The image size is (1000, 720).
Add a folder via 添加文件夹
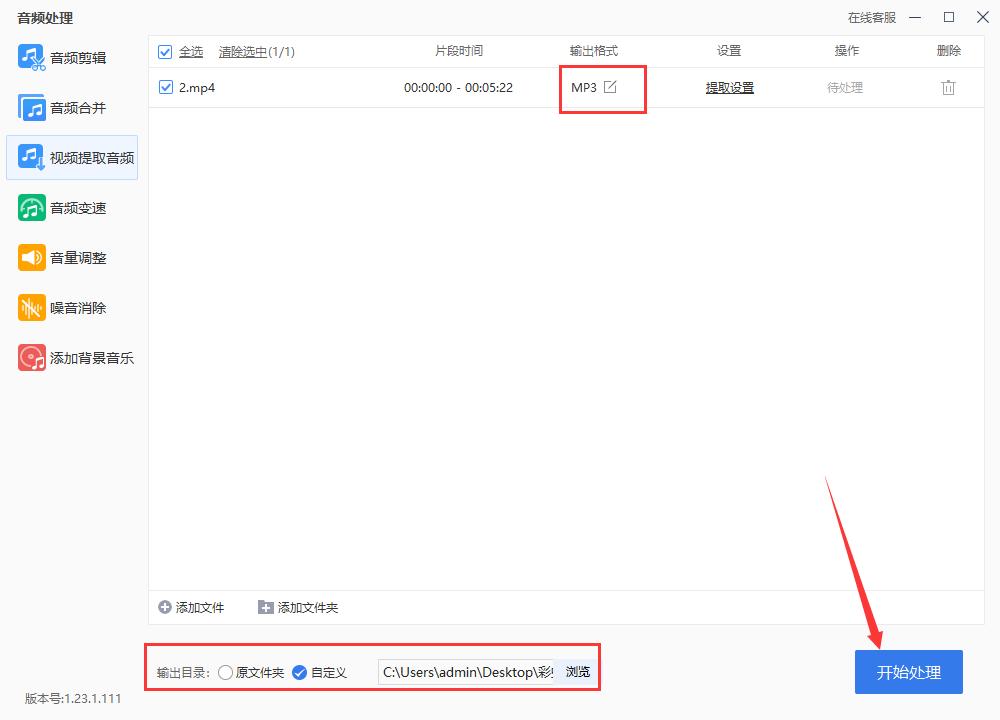(306, 607)
